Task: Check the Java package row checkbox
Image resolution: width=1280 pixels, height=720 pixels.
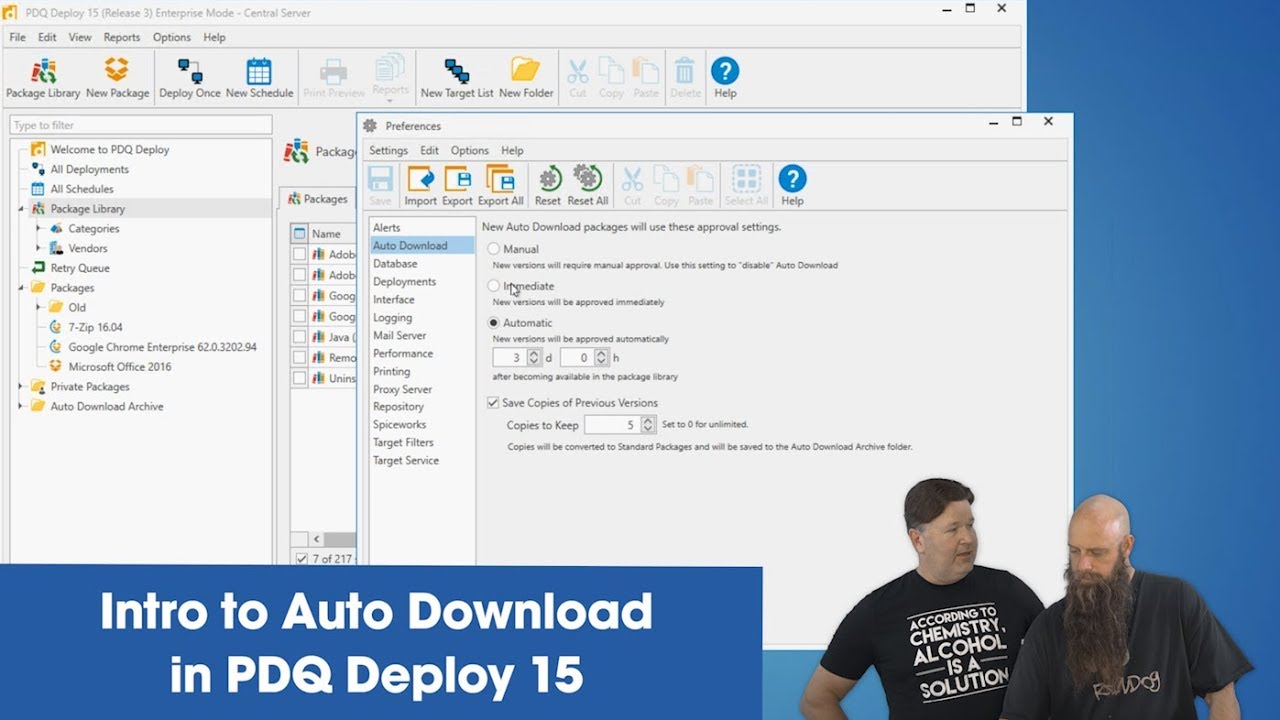Action: click(x=299, y=337)
